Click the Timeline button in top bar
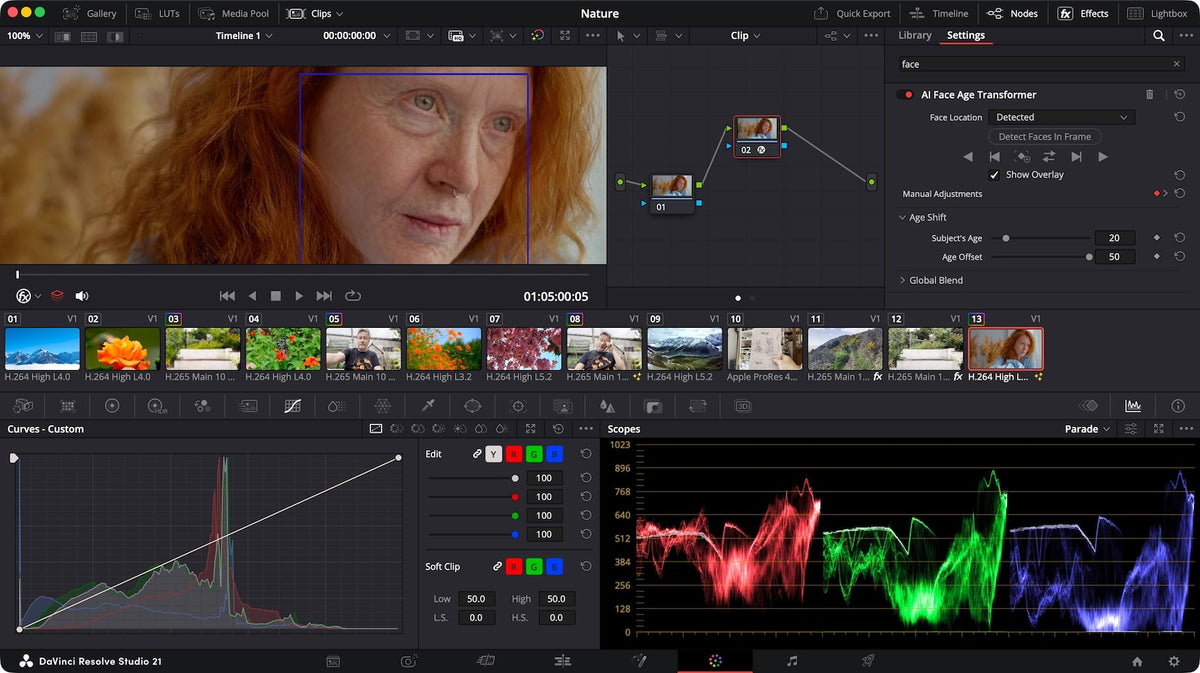Screen dimensions: 1200x673 pyautogui.click(x=940, y=14)
